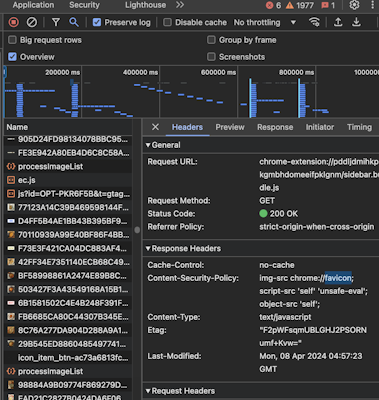
Task: Open the No throttling dropdown
Action: click(x=265, y=22)
